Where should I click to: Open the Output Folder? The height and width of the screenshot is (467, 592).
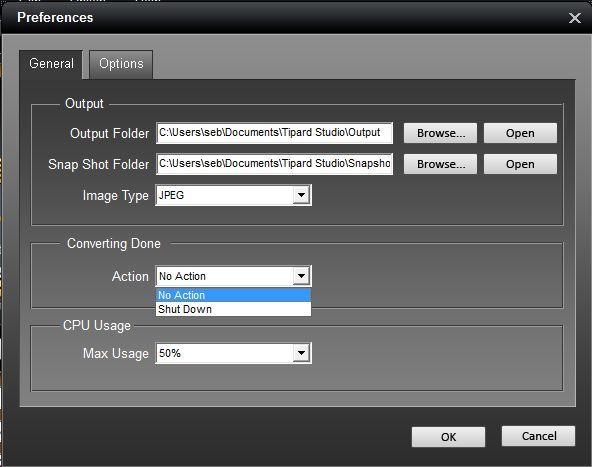click(x=520, y=133)
